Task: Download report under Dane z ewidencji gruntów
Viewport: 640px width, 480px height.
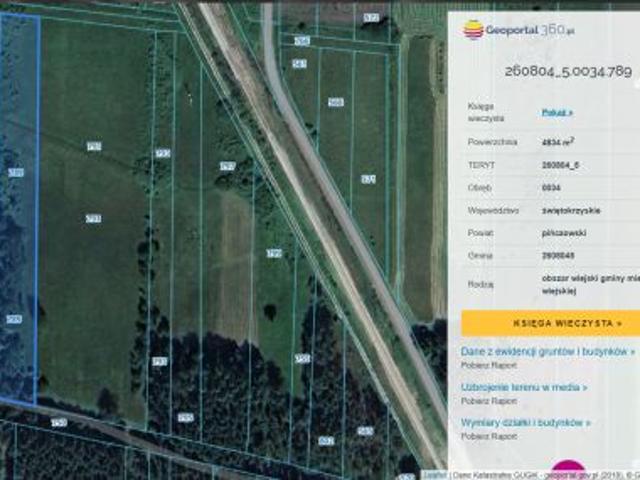Action: tap(489, 365)
